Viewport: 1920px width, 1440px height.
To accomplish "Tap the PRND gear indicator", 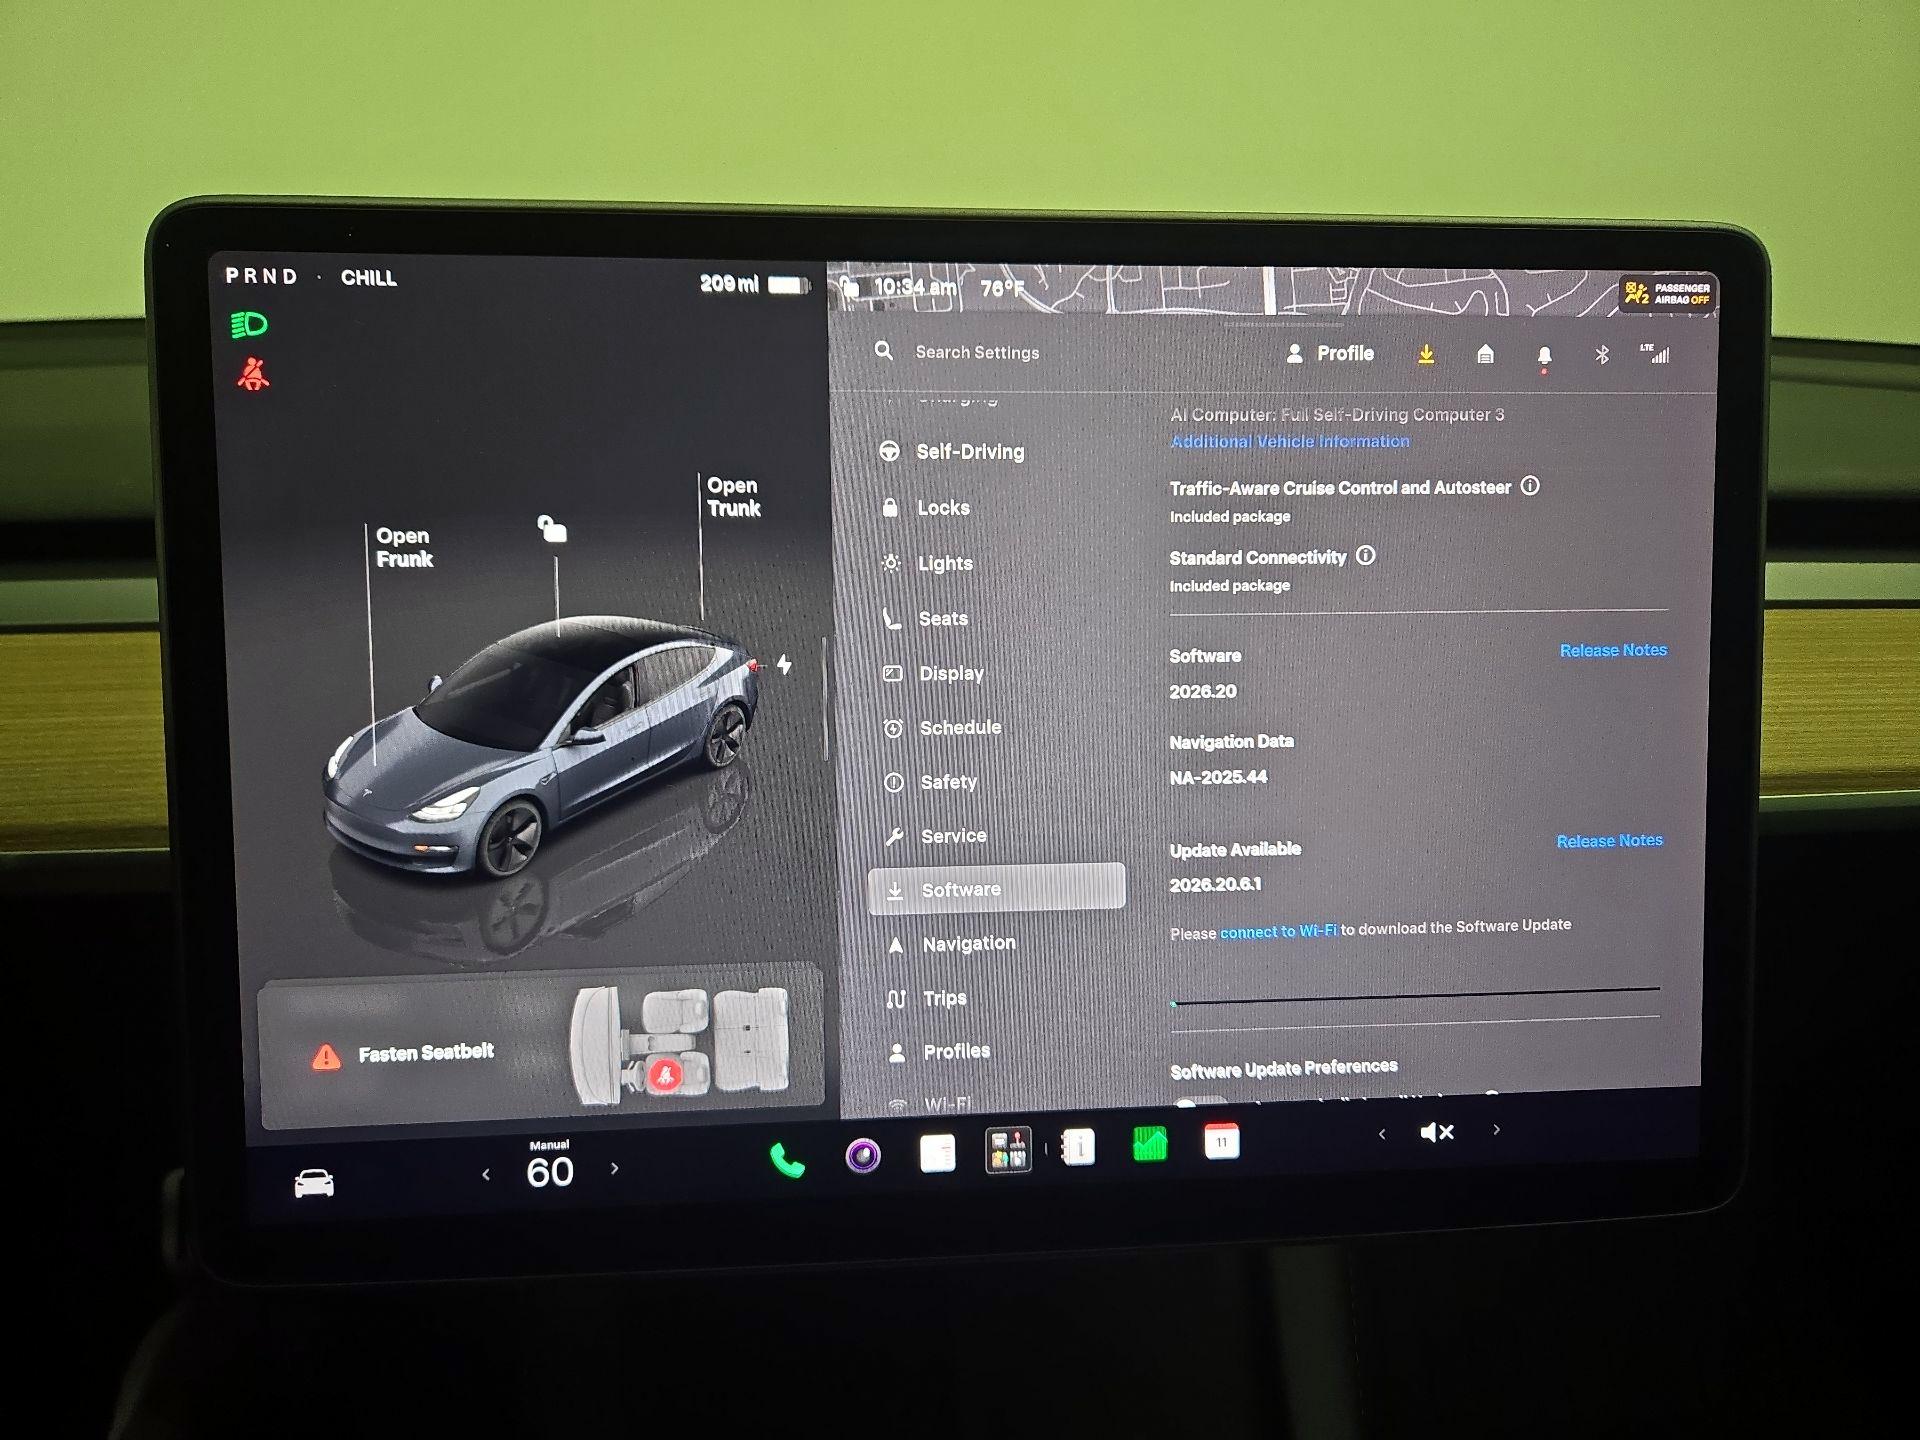I will 261,276.
